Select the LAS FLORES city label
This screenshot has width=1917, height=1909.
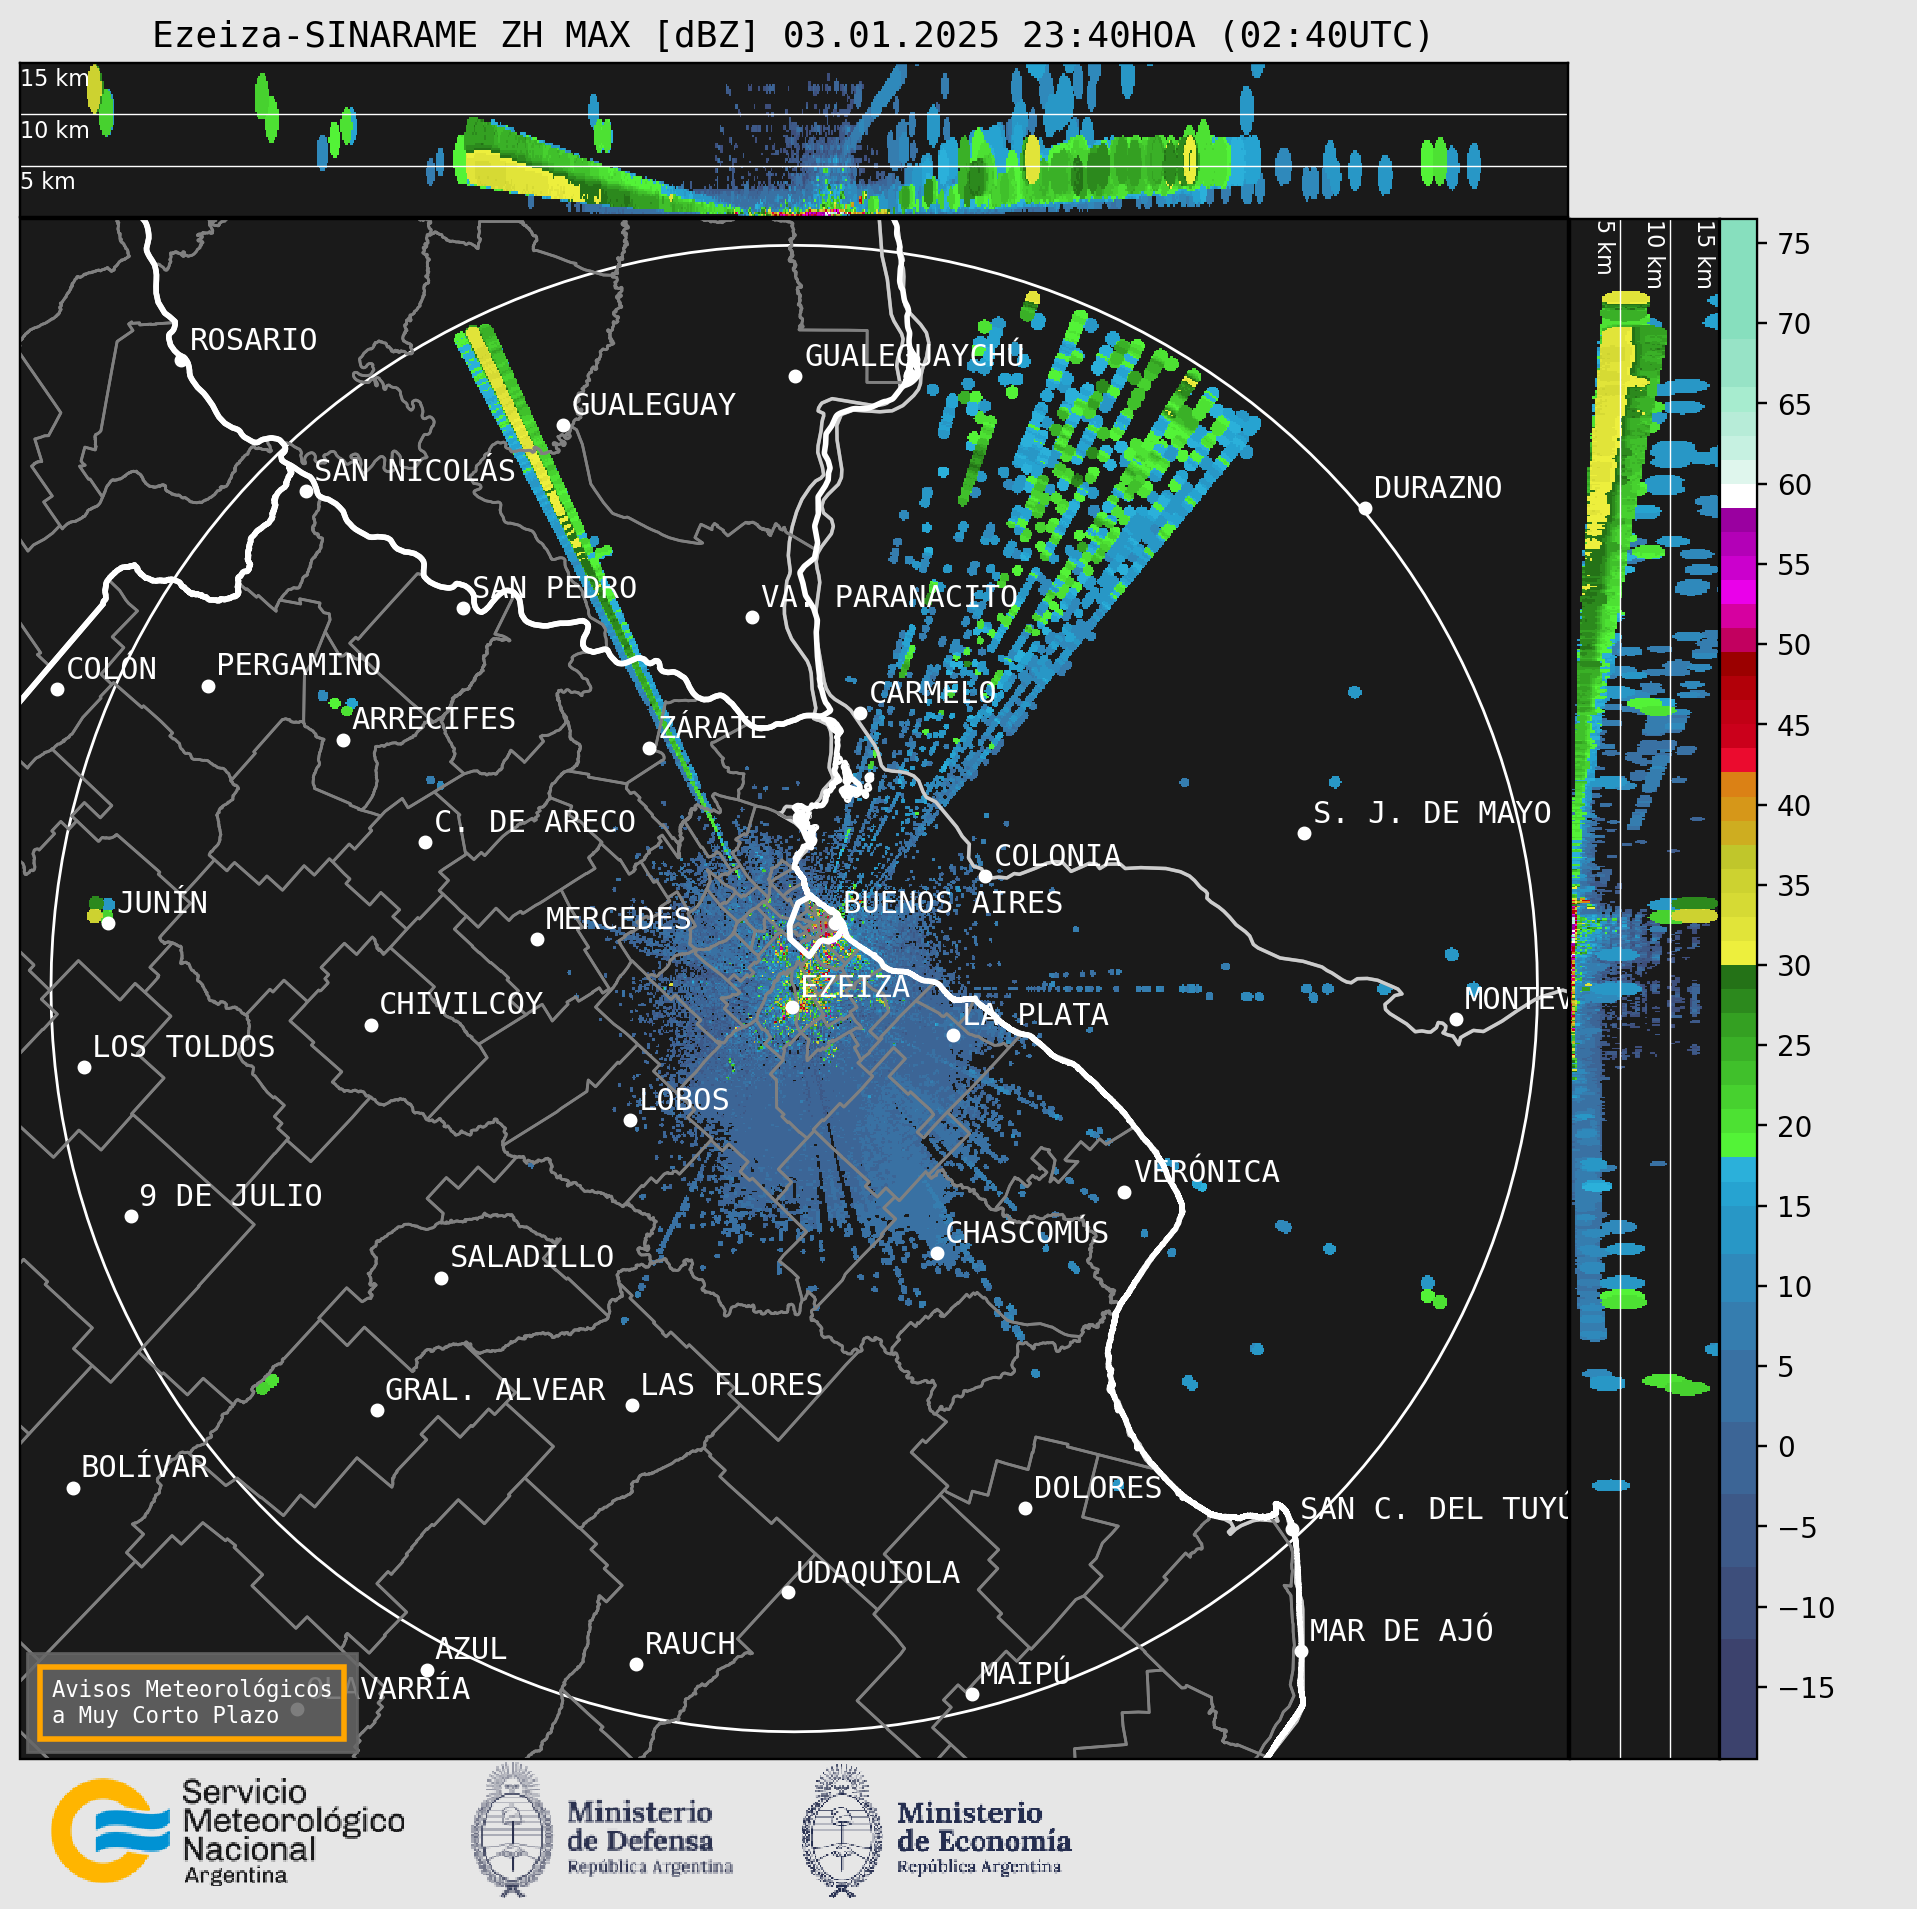point(731,1385)
